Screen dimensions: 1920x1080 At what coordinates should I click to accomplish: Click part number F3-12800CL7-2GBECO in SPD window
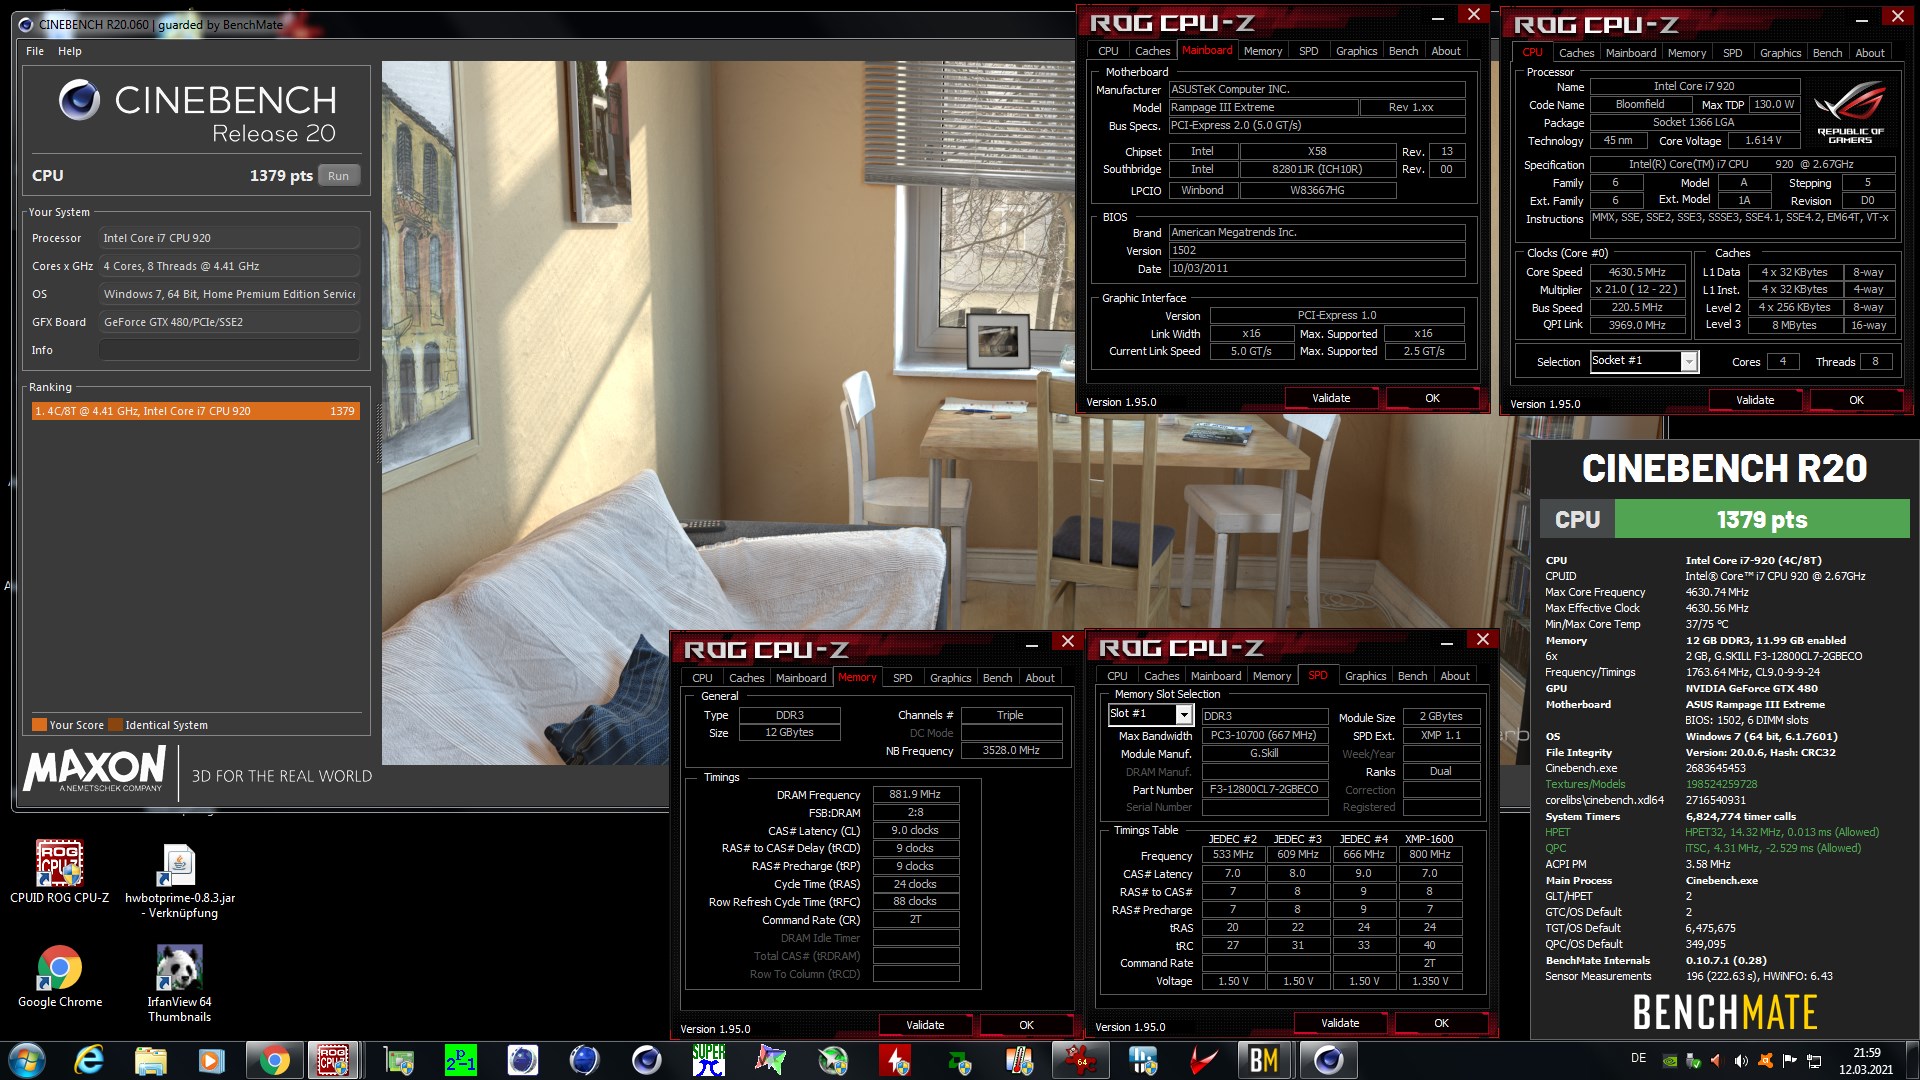pos(1264,789)
